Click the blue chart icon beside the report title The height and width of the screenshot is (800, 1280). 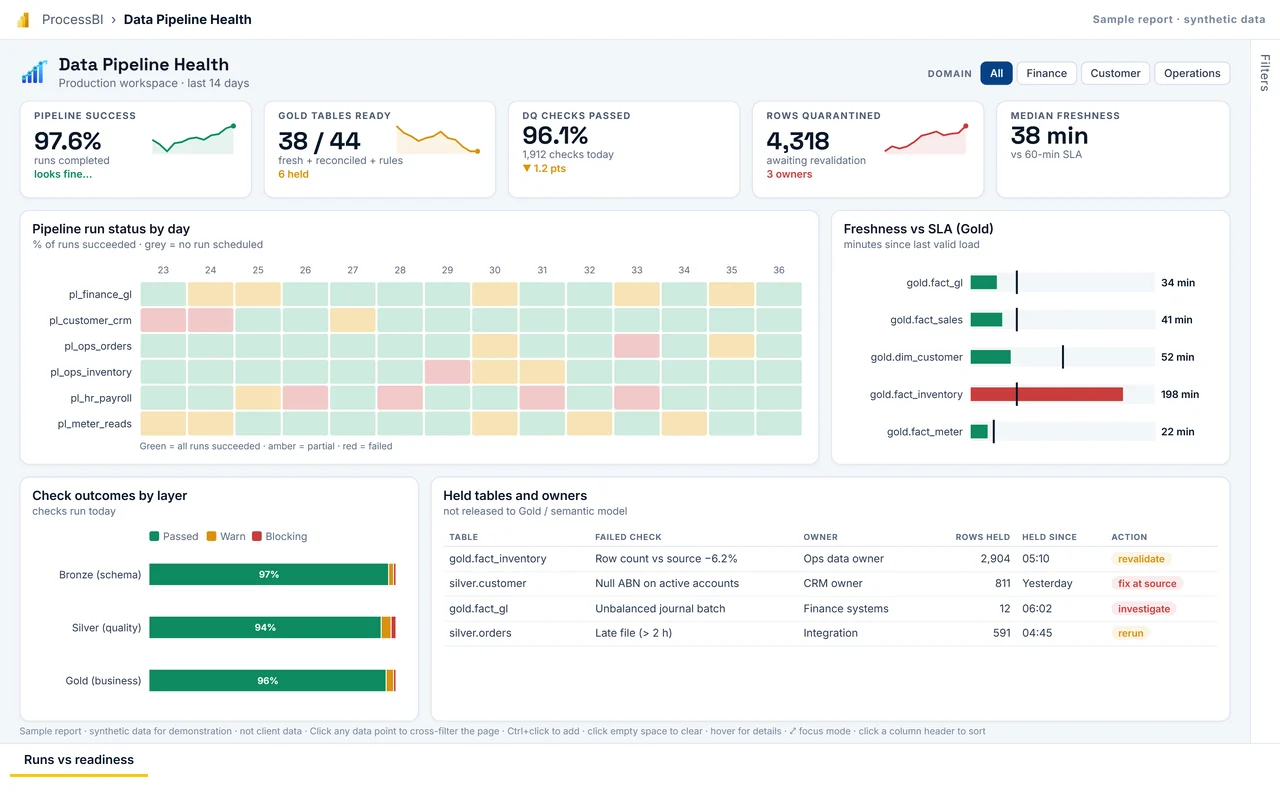pyautogui.click(x=34, y=72)
